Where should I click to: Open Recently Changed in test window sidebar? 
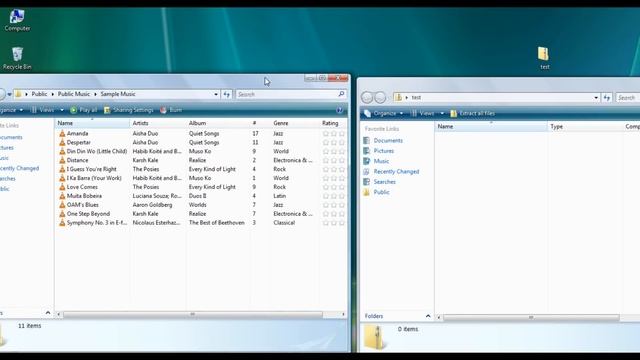[x=391, y=171]
